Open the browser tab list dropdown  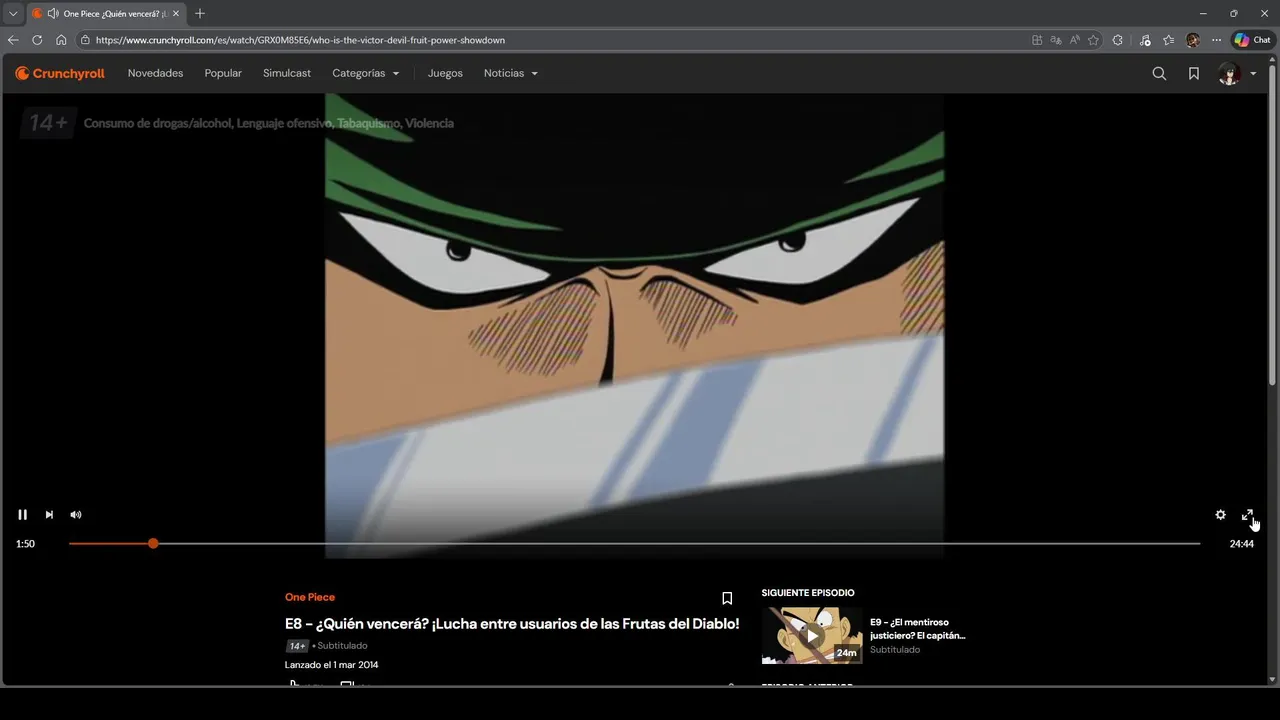click(x=13, y=14)
